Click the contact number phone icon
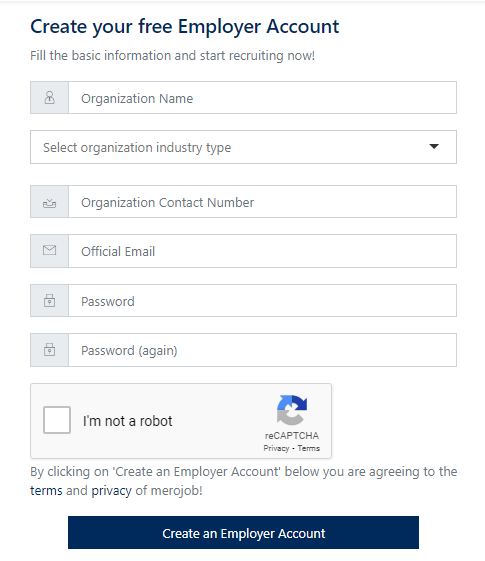 pos(49,203)
